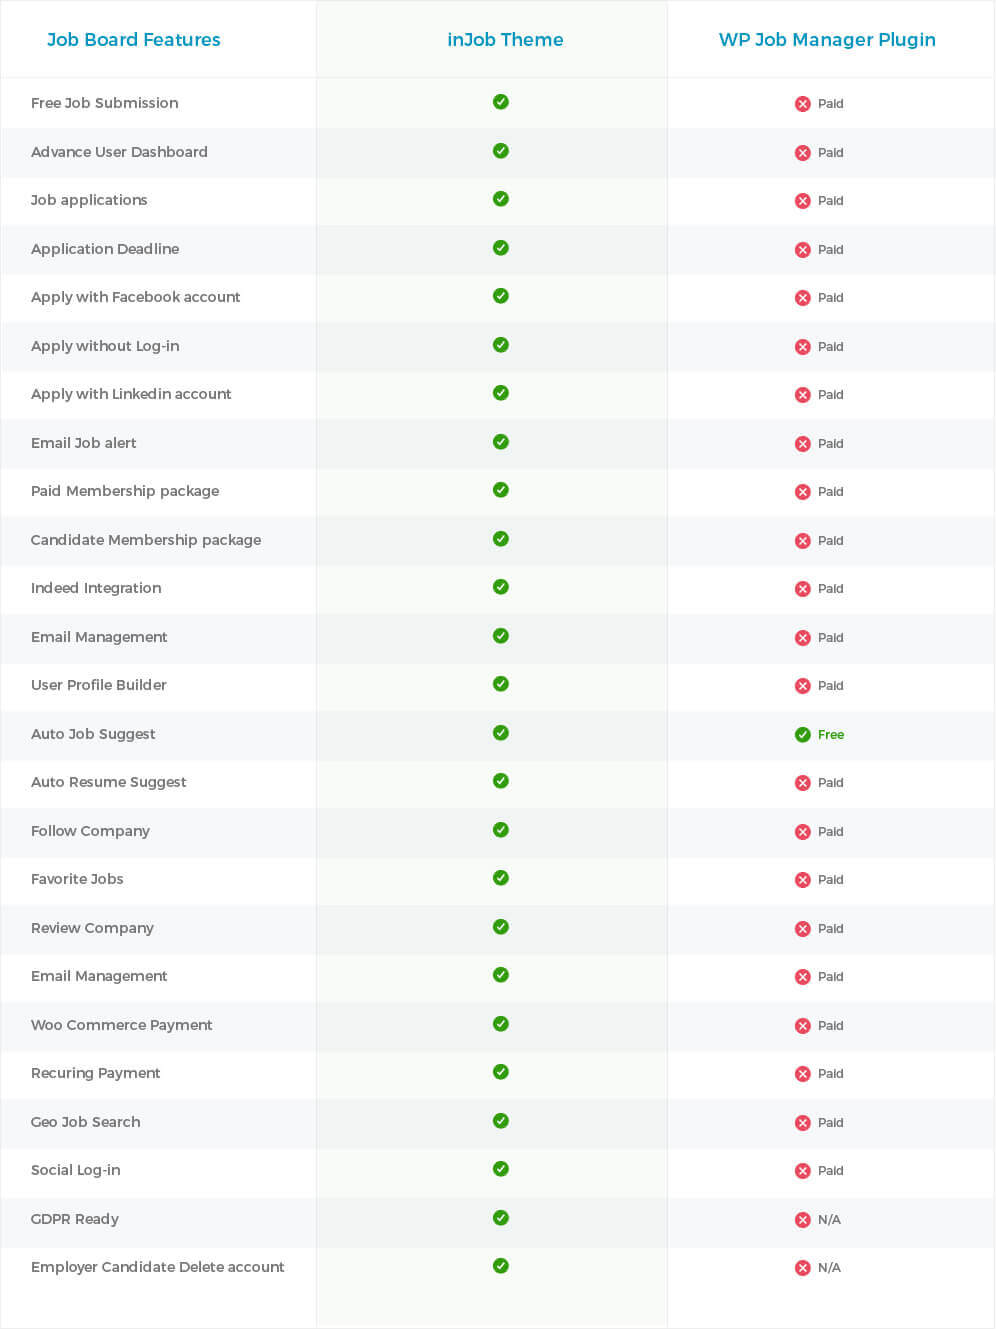This screenshot has width=996, height=1329.
Task: Click the inJob check for Geo Job Search
Action: [501, 1121]
